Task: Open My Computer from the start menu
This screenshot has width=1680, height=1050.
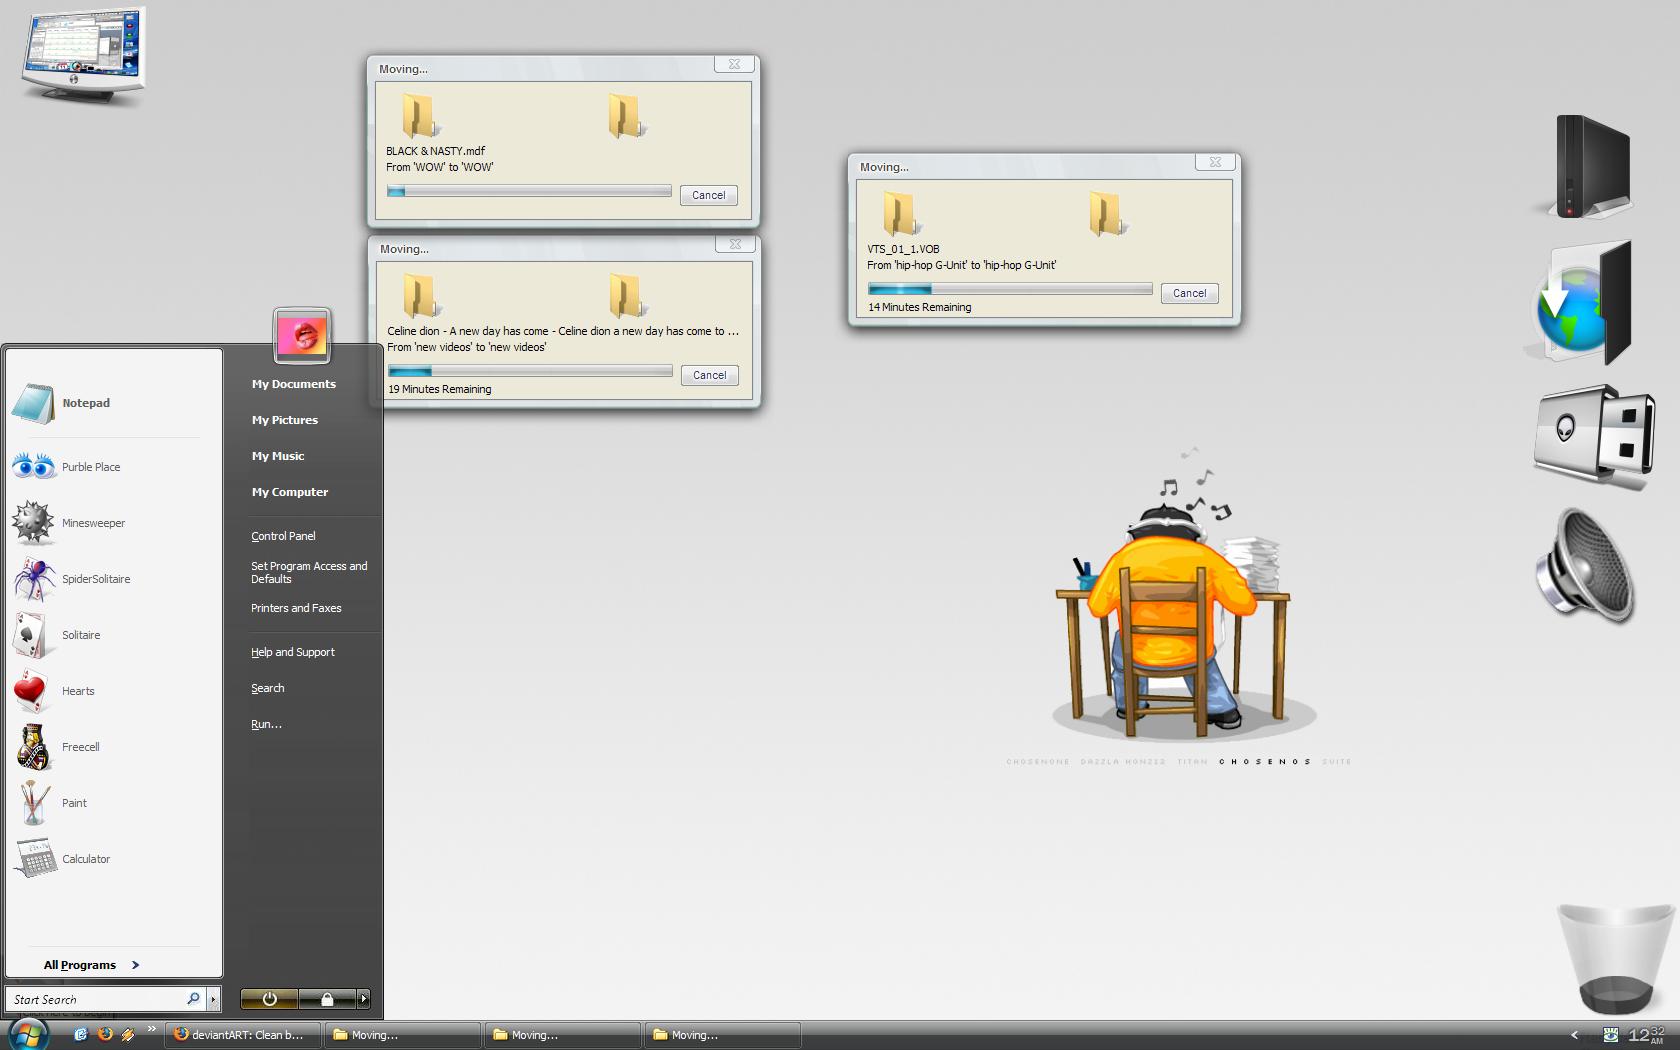Action: tap(289, 491)
